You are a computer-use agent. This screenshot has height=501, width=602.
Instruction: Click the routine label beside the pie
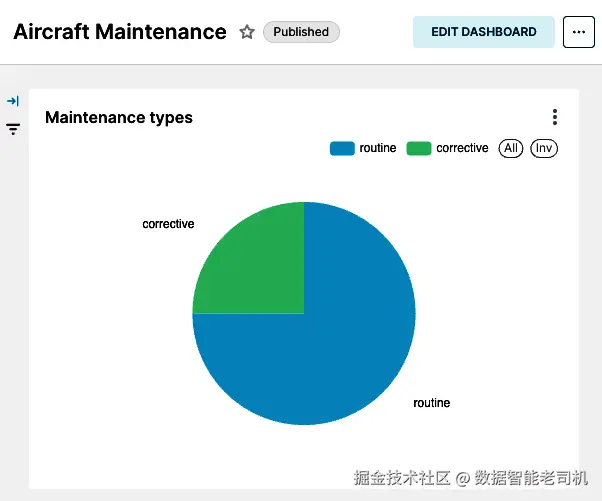(x=432, y=403)
